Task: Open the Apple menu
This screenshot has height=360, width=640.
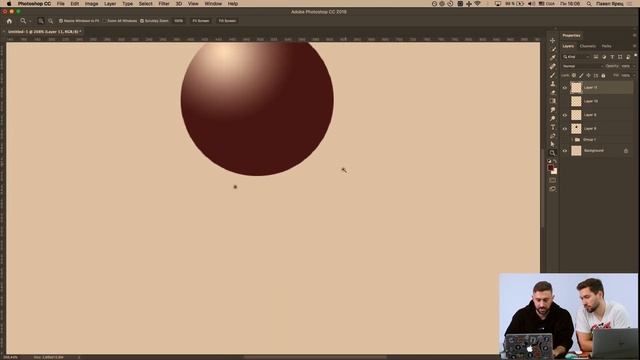Action: click(9, 4)
